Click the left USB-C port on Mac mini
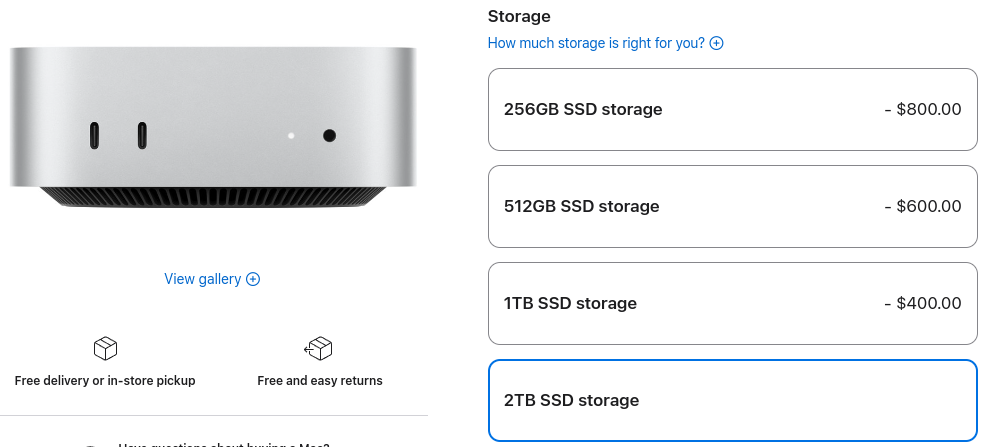This screenshot has width=984, height=447. [x=95, y=134]
